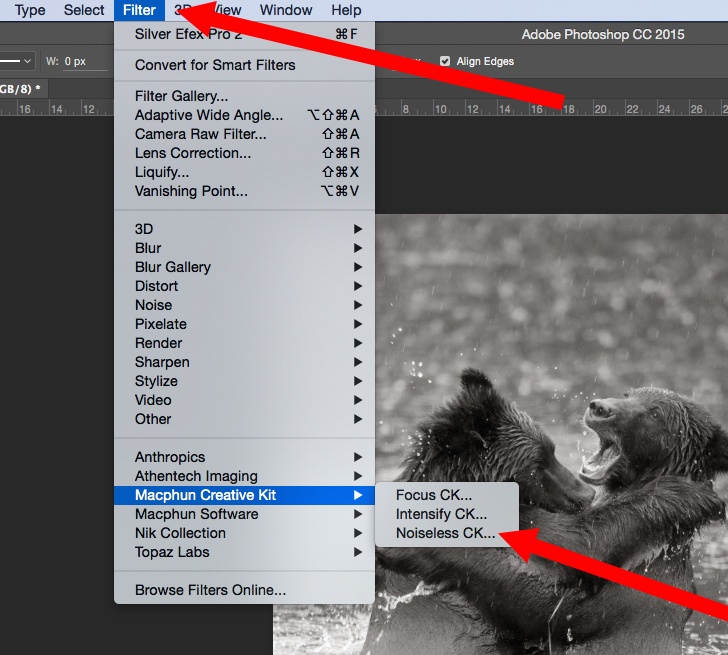
Task: Open the Window menu
Action: pos(285,10)
